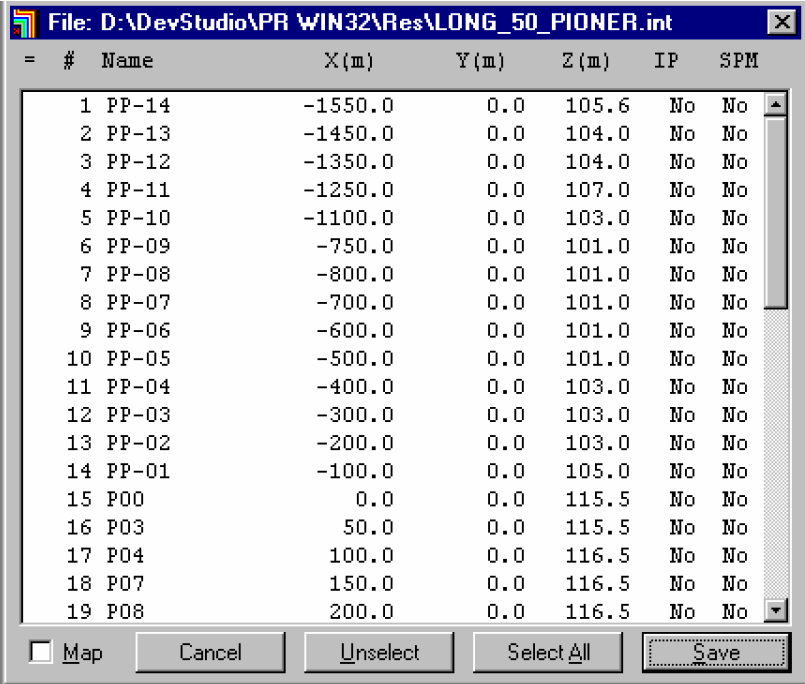Click the vertical scrollbar thumb
Screen dimensions: 805x684
tap(775, 213)
